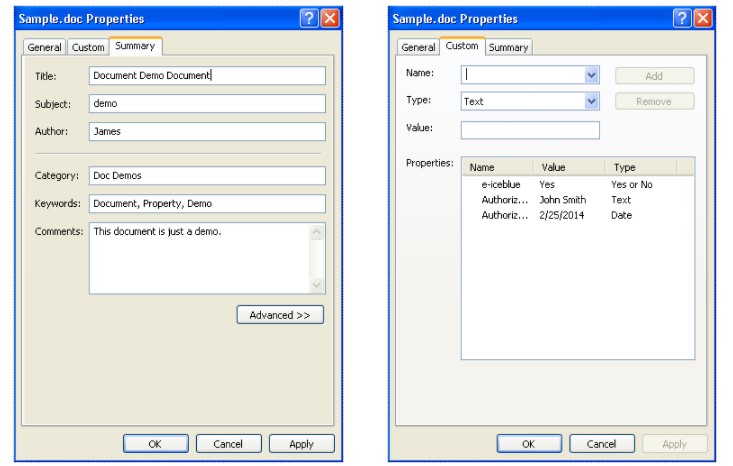
Task: Close the right Sample.doc Properties window
Action: click(x=704, y=19)
